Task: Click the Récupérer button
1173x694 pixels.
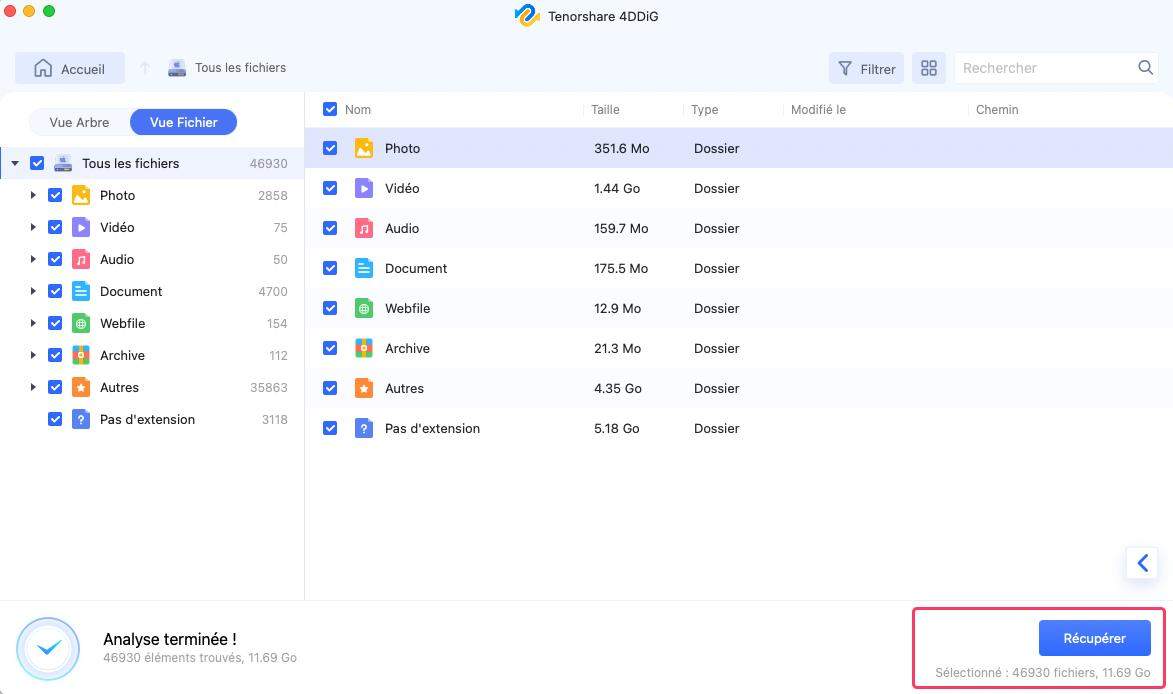Action: 1094,637
